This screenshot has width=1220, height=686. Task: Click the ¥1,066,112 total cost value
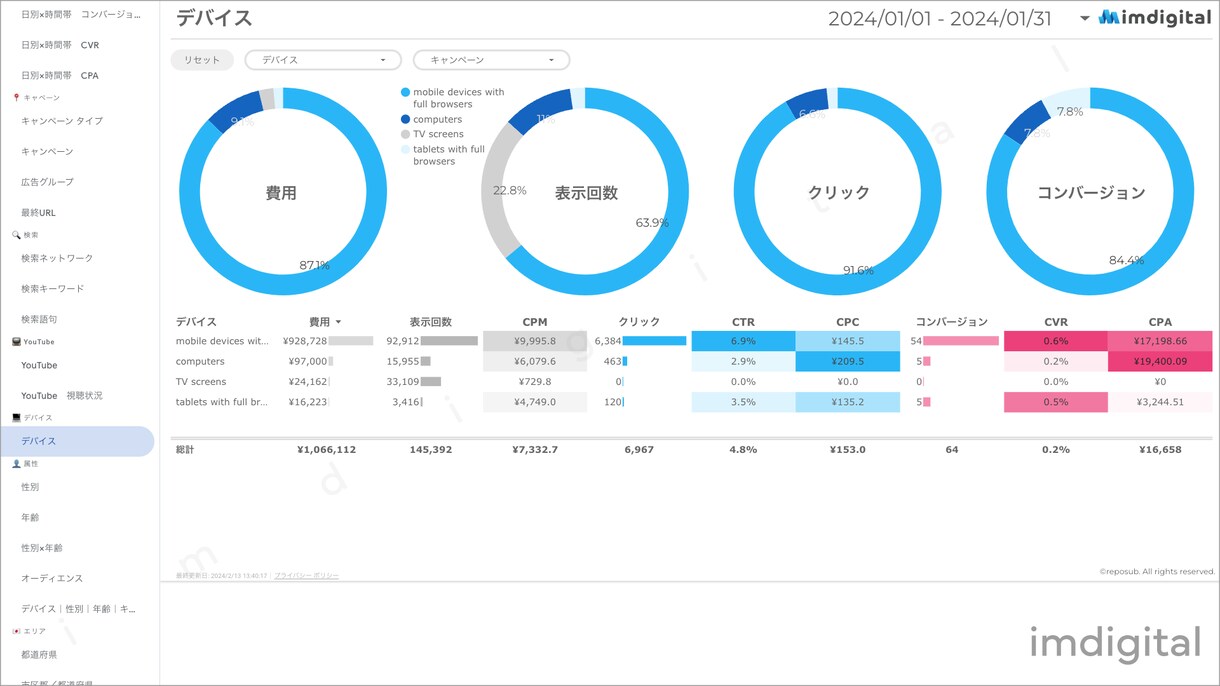326,450
